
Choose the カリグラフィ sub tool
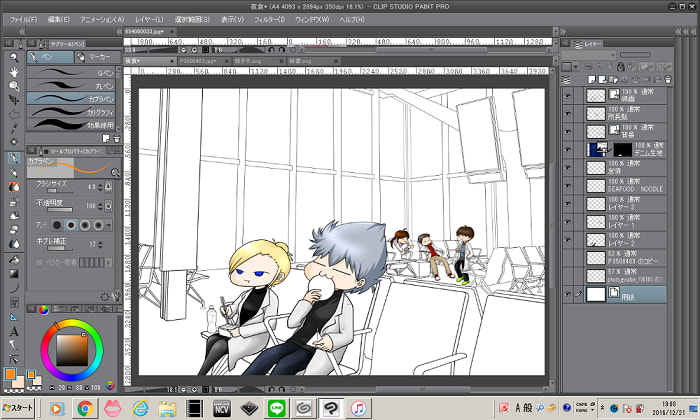[x=71, y=112]
